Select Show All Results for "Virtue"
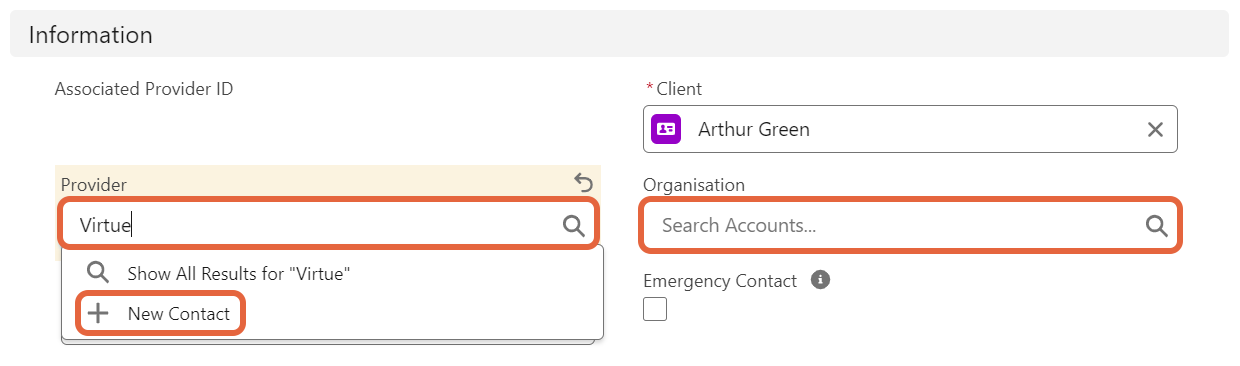This screenshot has height=366, width=1240. (x=332, y=273)
